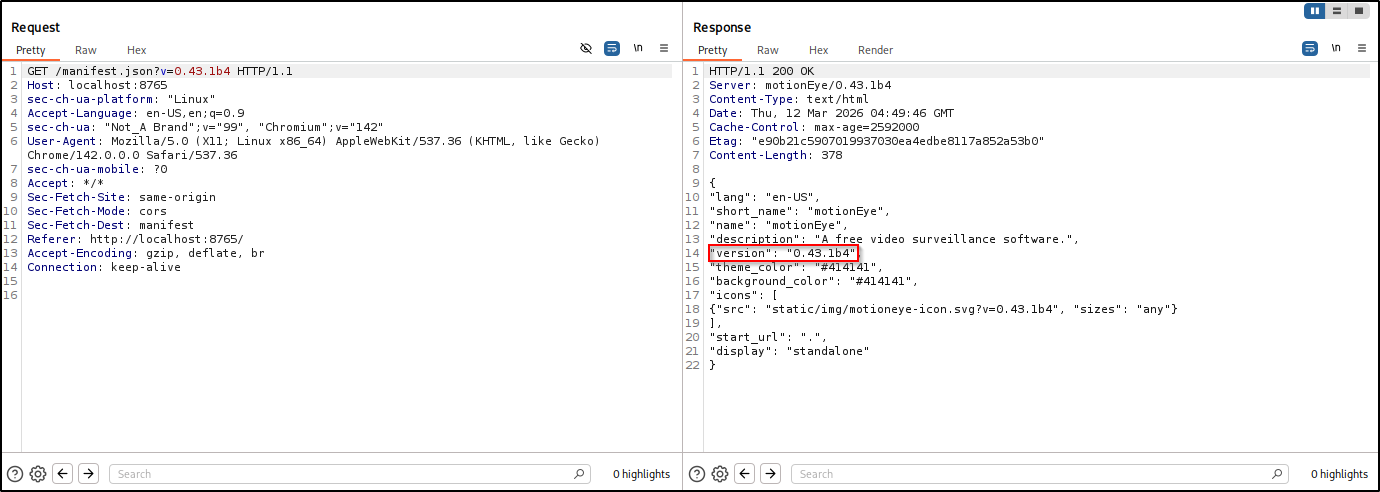Toggle non-printable characters \n in Request
Image resolution: width=1380 pixels, height=492 pixels.
(638, 48)
